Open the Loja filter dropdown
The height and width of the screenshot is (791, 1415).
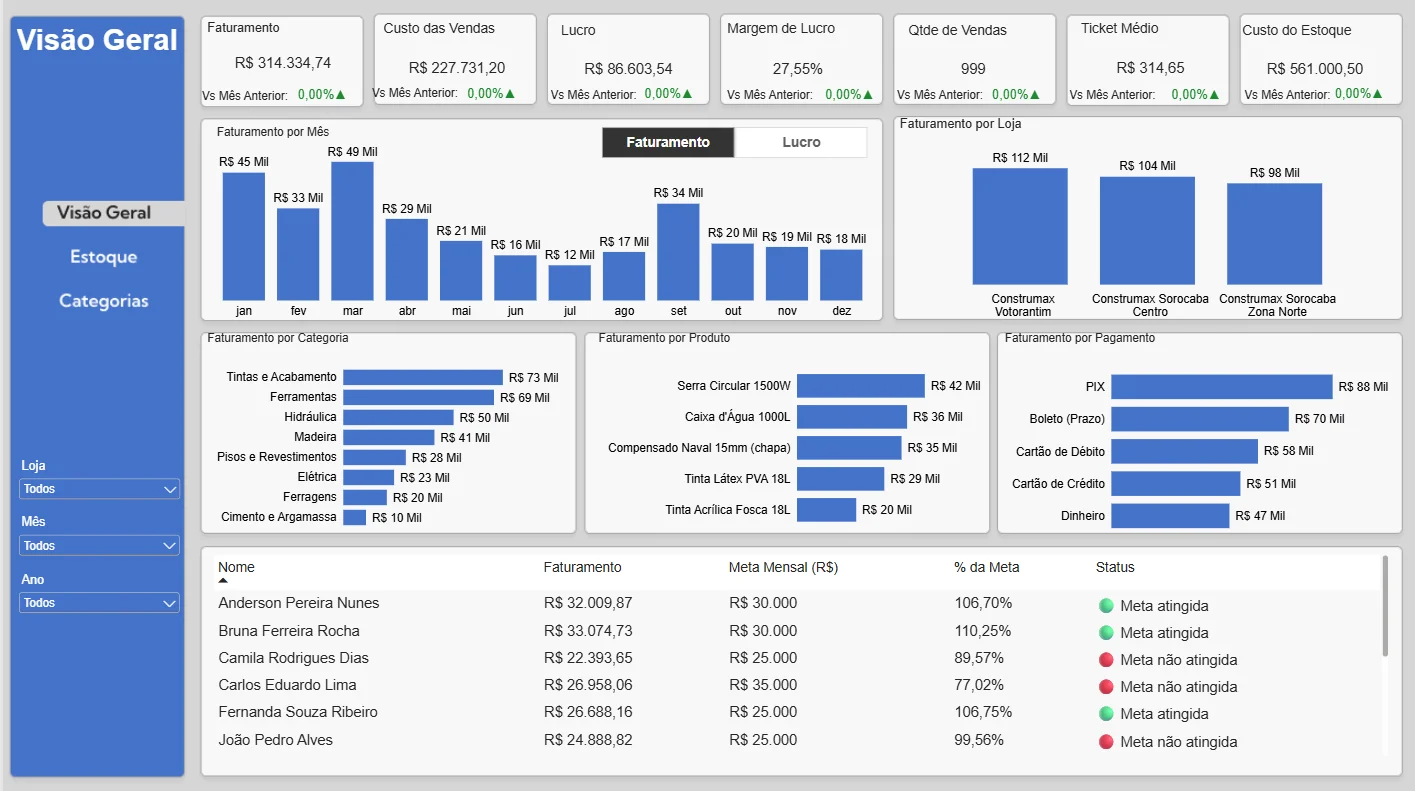[100, 489]
